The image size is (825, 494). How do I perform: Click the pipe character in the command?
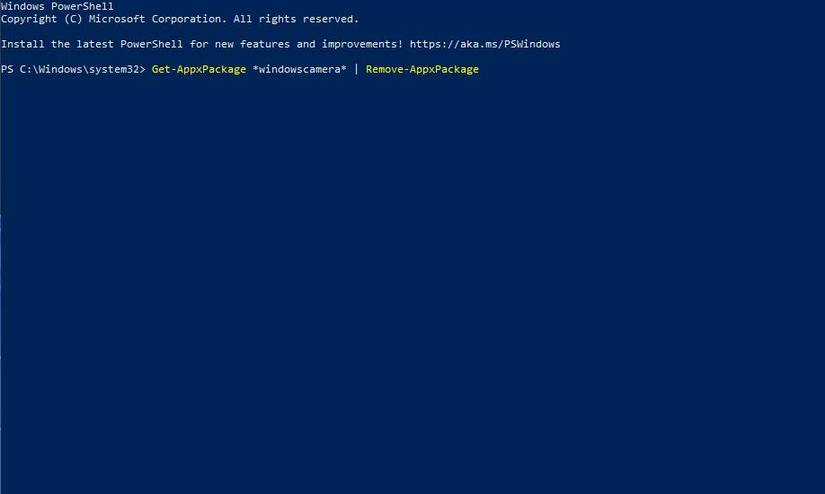point(356,69)
